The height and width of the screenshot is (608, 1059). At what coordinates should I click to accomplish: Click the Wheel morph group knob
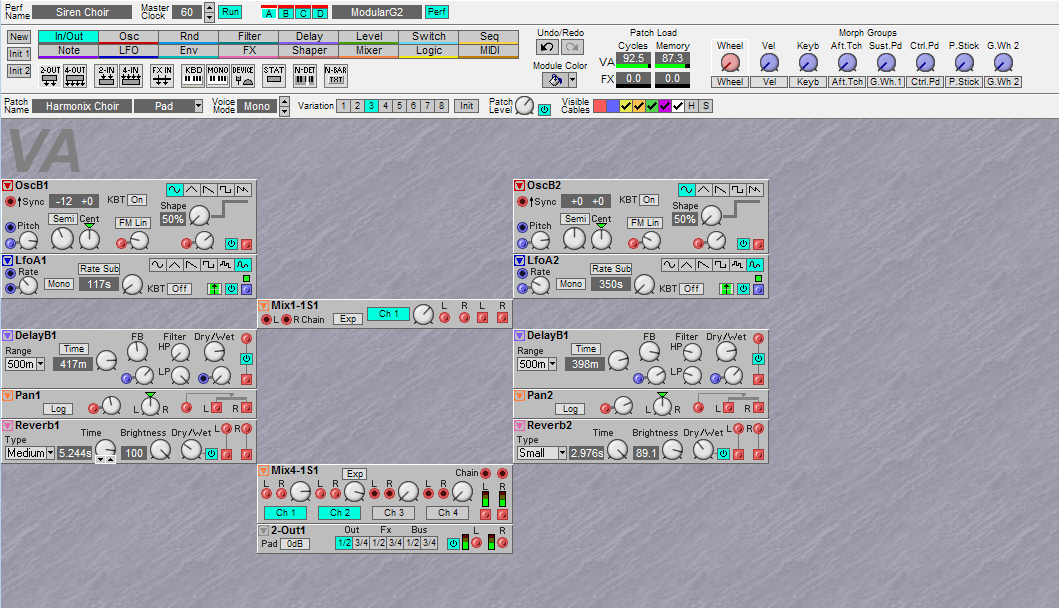[730, 62]
